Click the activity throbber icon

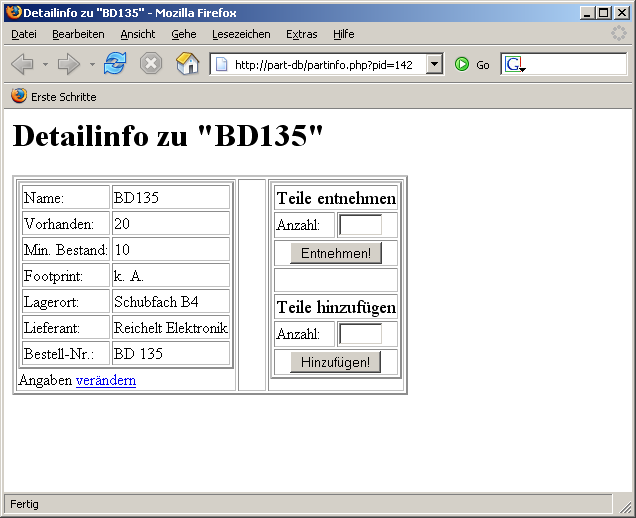(619, 33)
